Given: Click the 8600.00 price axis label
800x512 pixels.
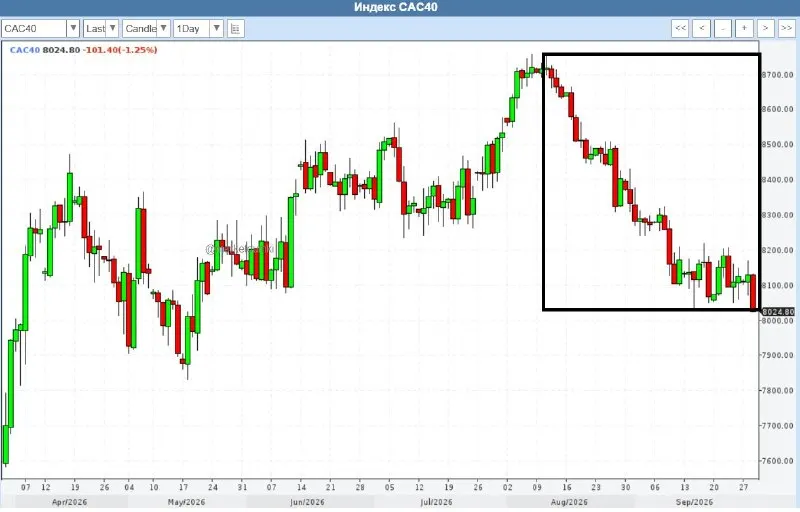Looking at the screenshot, I should 778,109.
